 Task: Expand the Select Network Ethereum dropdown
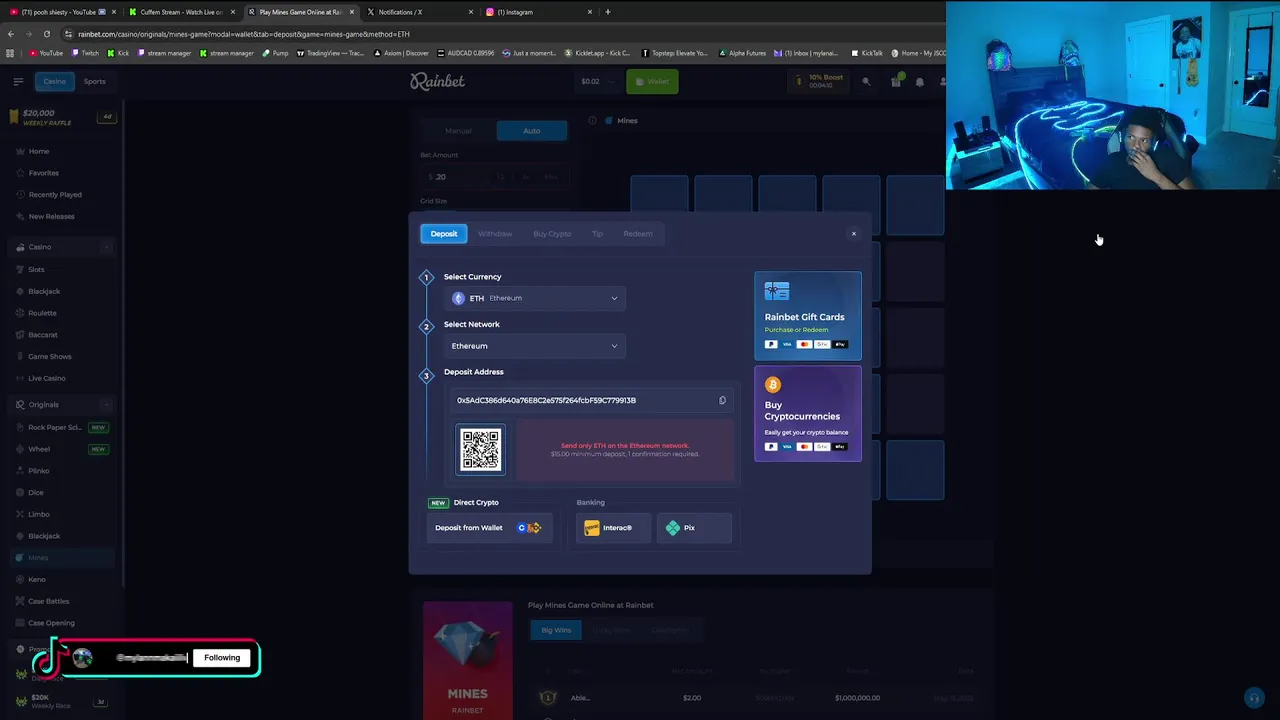tap(535, 346)
